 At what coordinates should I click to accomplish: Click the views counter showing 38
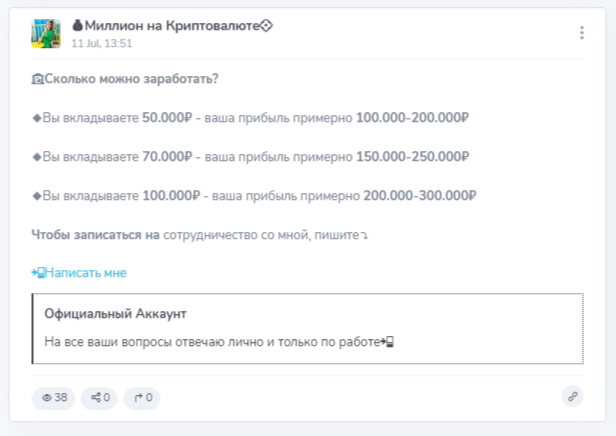[54, 398]
